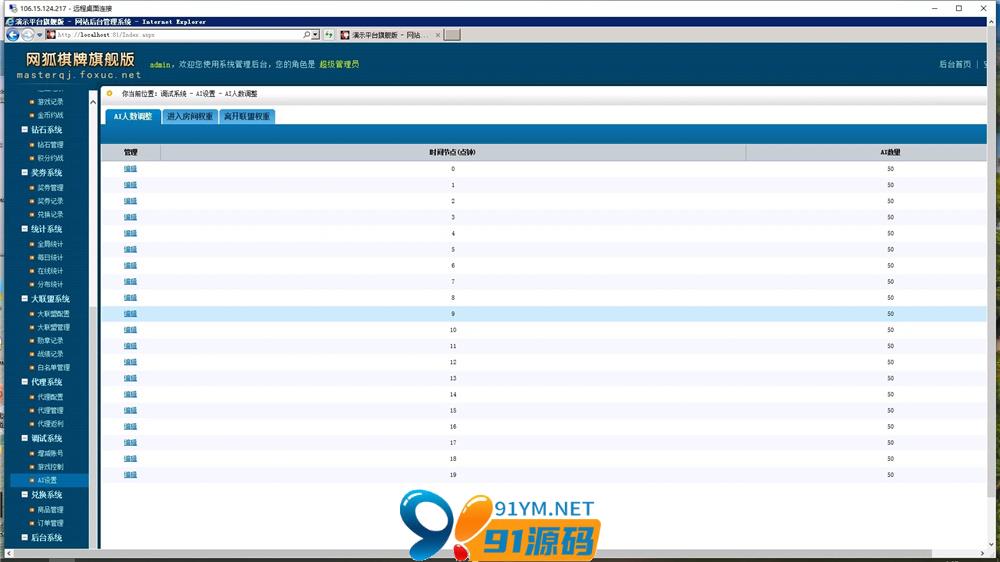Switch to the 进入房间权重 tab

click(x=189, y=116)
